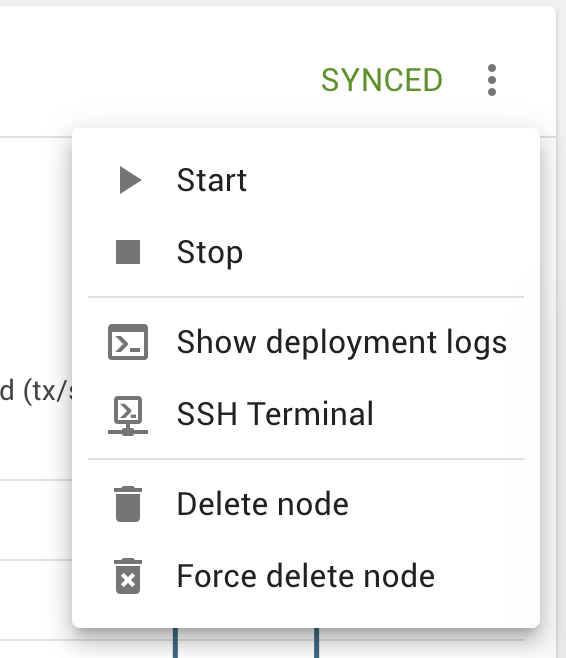Click the play triangle icon beside Start
The image size is (566, 658).
click(130, 180)
